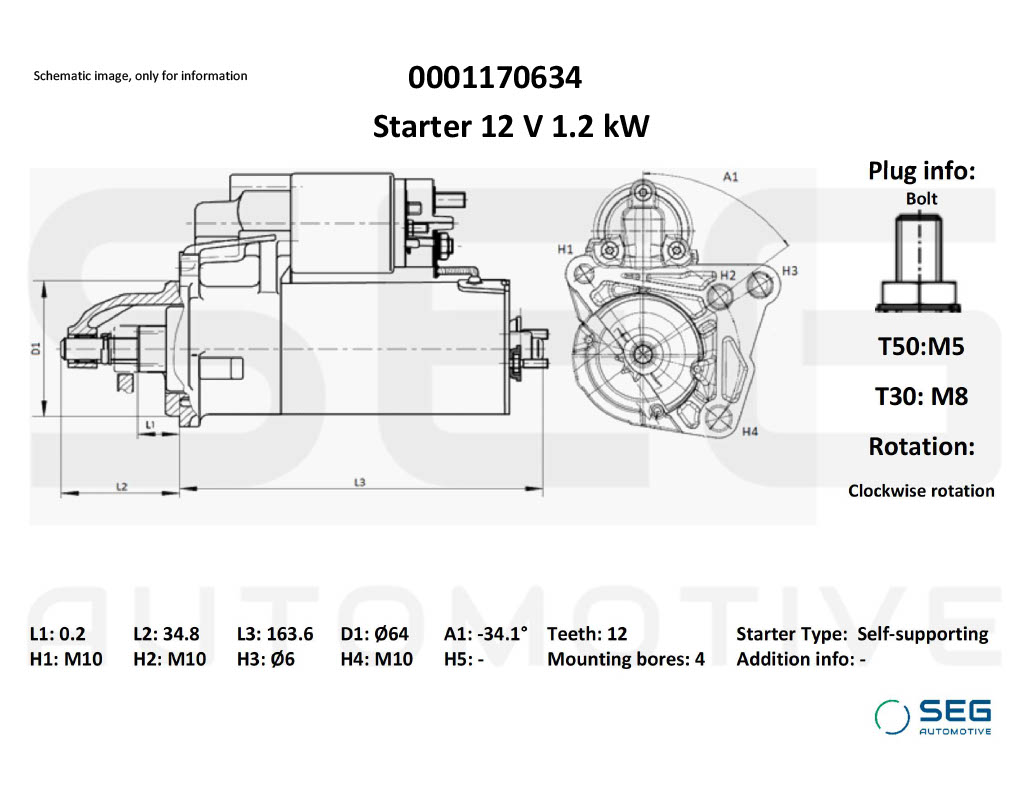
Task: Click the L3: 163.6 dimension value
Action: [x=275, y=634]
